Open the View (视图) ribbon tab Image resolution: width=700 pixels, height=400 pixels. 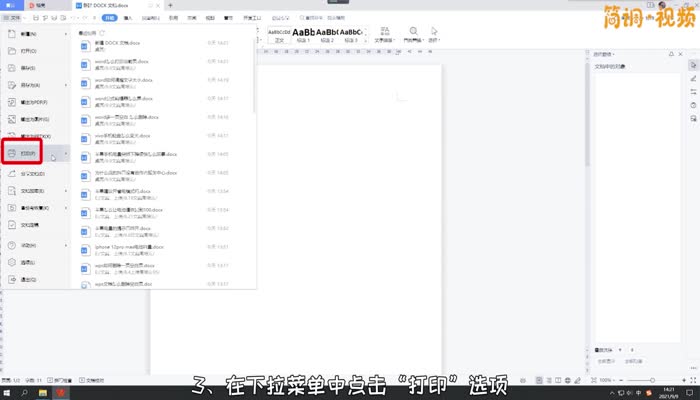[x=210, y=18]
